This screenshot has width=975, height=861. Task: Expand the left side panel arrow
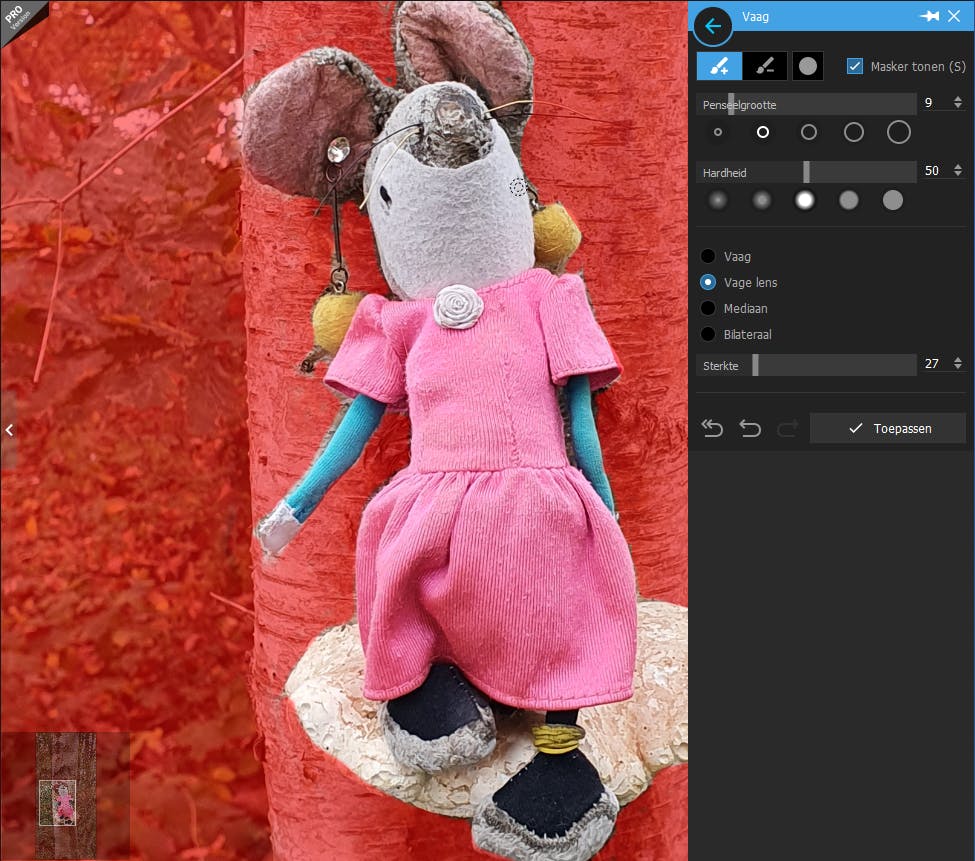coord(8,430)
